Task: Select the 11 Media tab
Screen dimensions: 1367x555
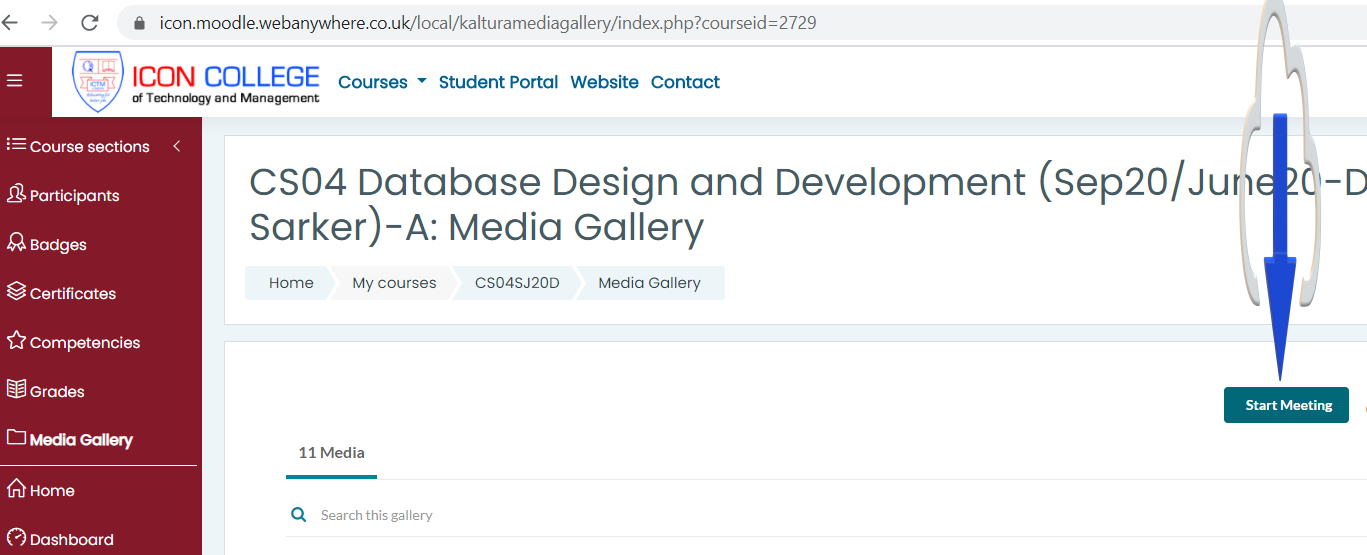Action: point(331,453)
